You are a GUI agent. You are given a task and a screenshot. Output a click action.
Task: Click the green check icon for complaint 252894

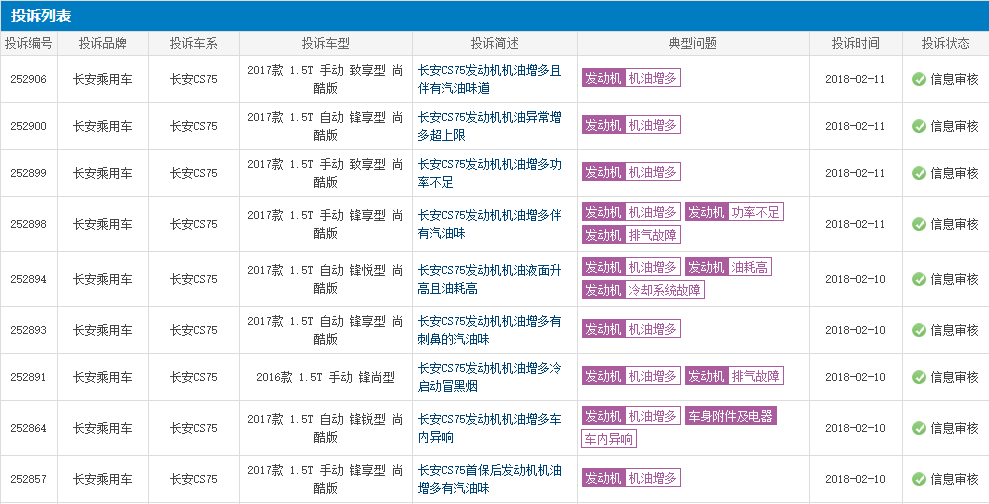[918, 279]
